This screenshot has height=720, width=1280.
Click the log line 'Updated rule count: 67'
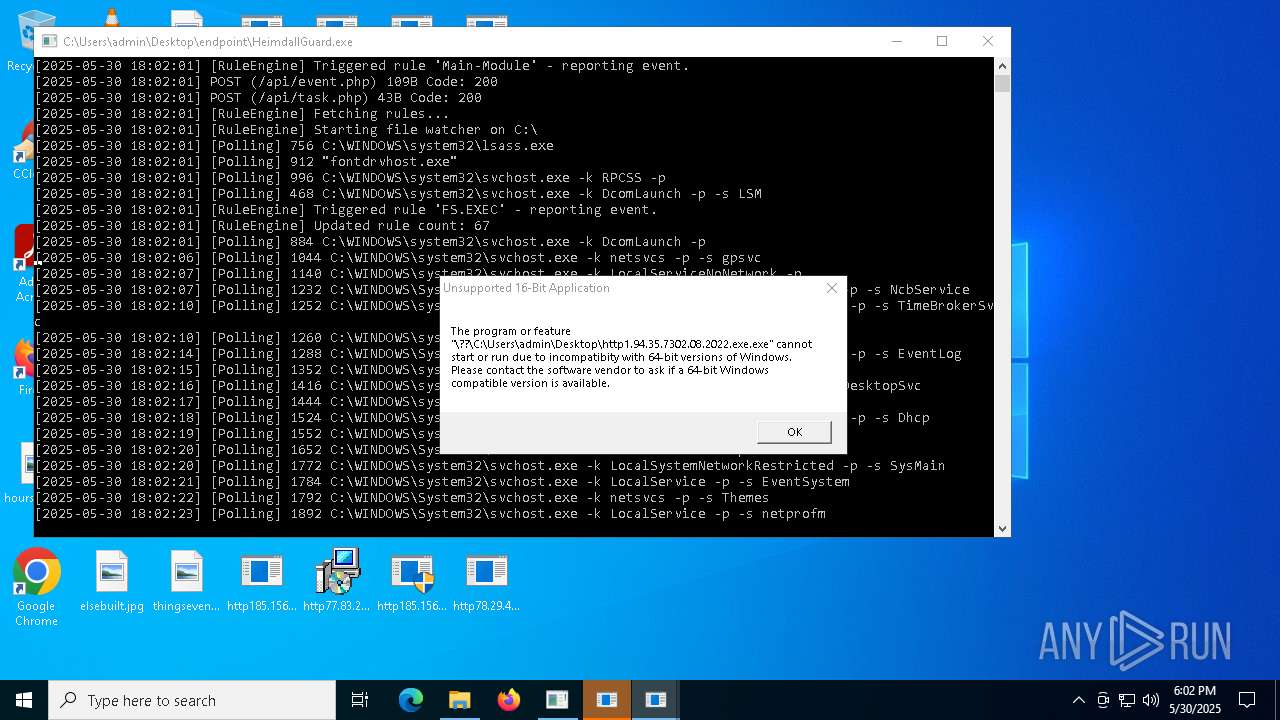pyautogui.click(x=262, y=226)
